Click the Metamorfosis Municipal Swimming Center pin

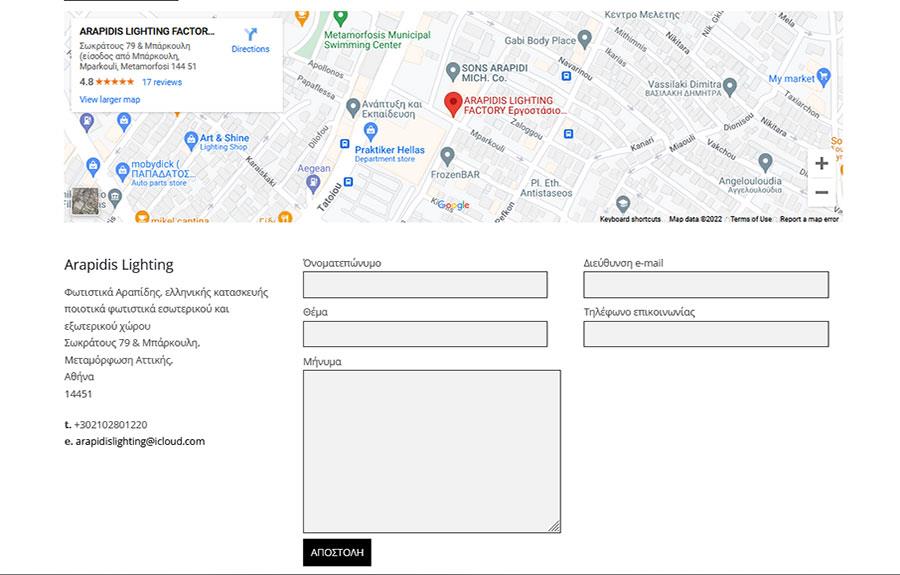pos(340,18)
